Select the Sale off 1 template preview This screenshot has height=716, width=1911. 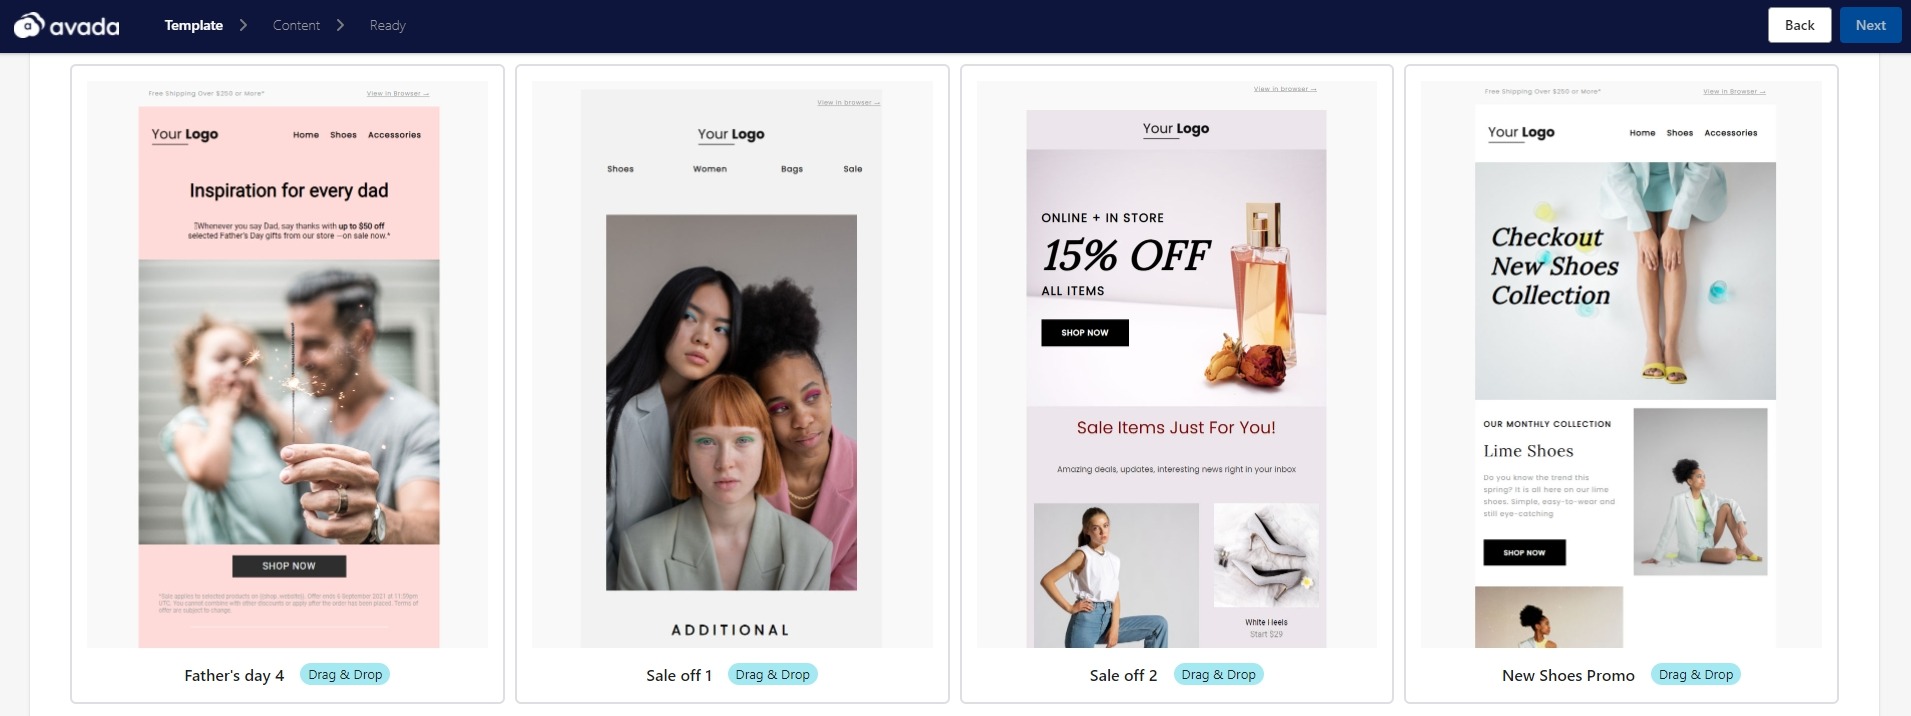[732, 364]
